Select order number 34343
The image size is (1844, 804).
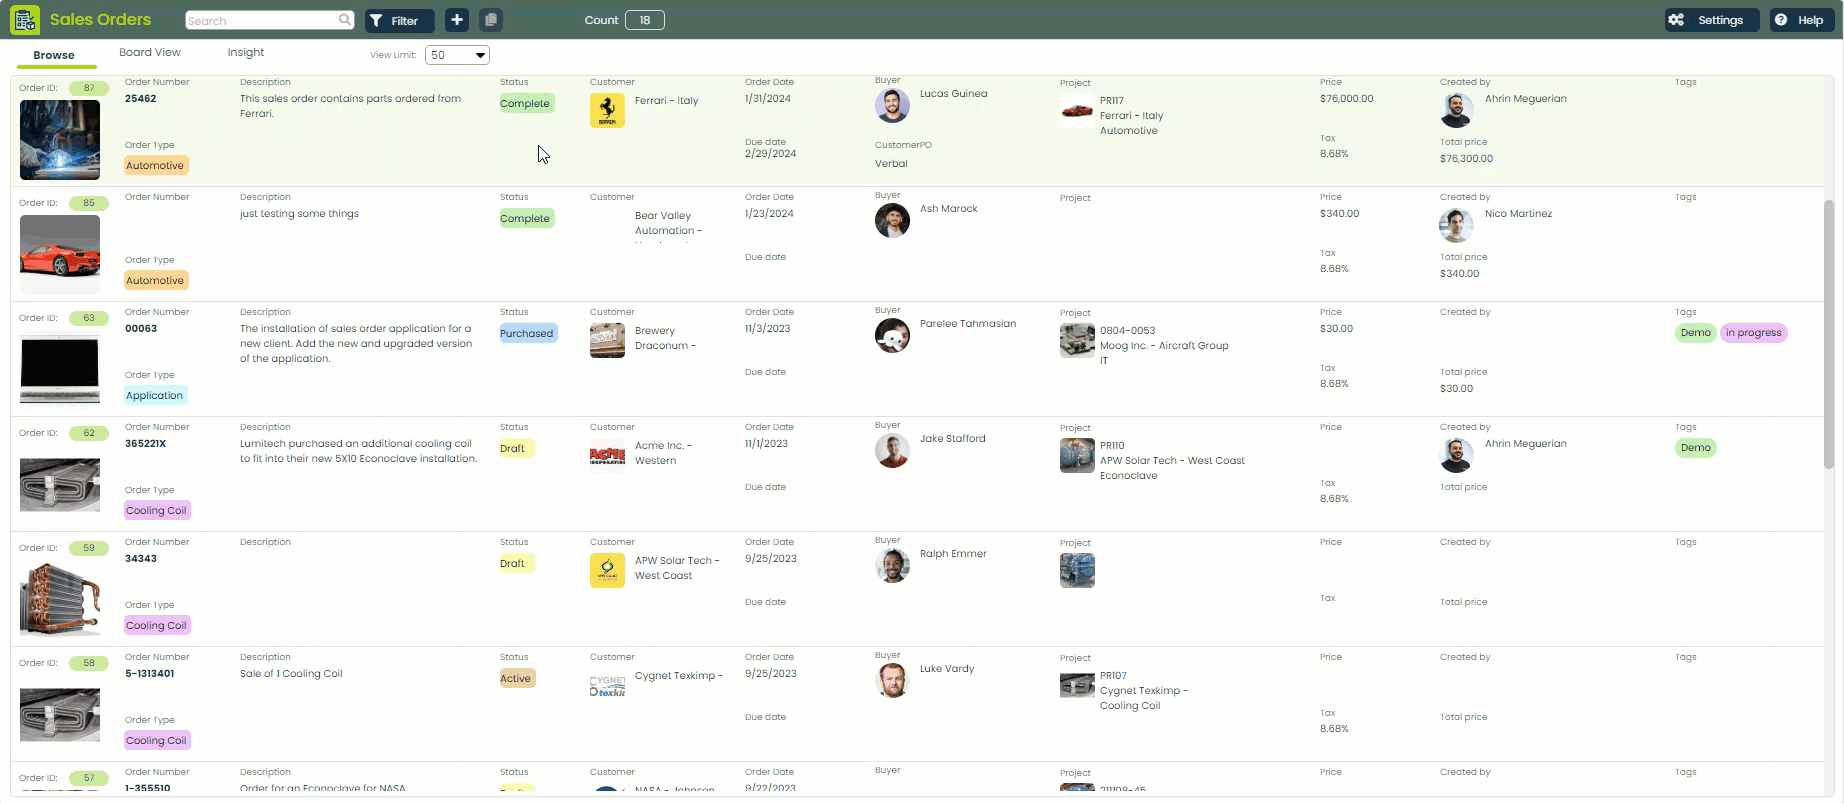pyautogui.click(x=141, y=559)
